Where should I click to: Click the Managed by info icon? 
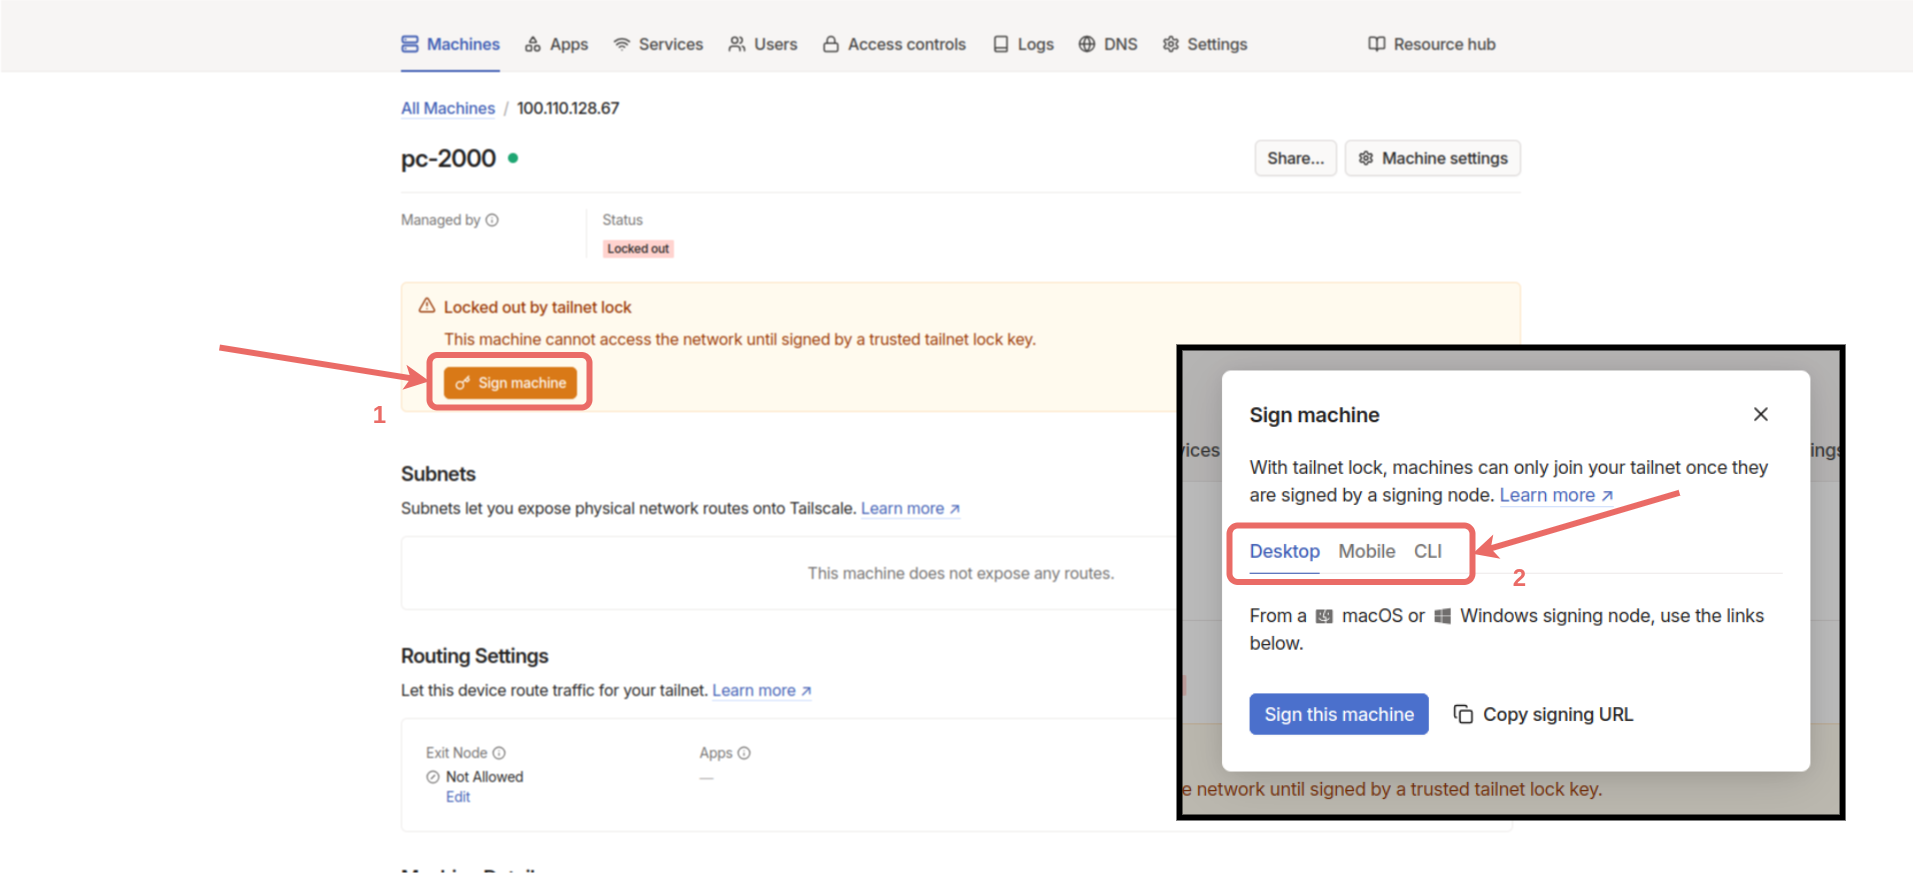pyautogui.click(x=492, y=220)
